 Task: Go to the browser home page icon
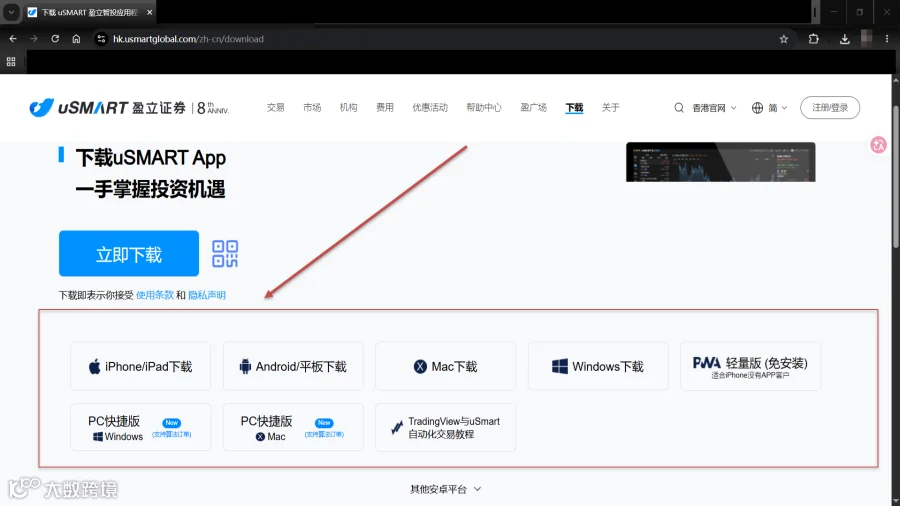pos(76,39)
